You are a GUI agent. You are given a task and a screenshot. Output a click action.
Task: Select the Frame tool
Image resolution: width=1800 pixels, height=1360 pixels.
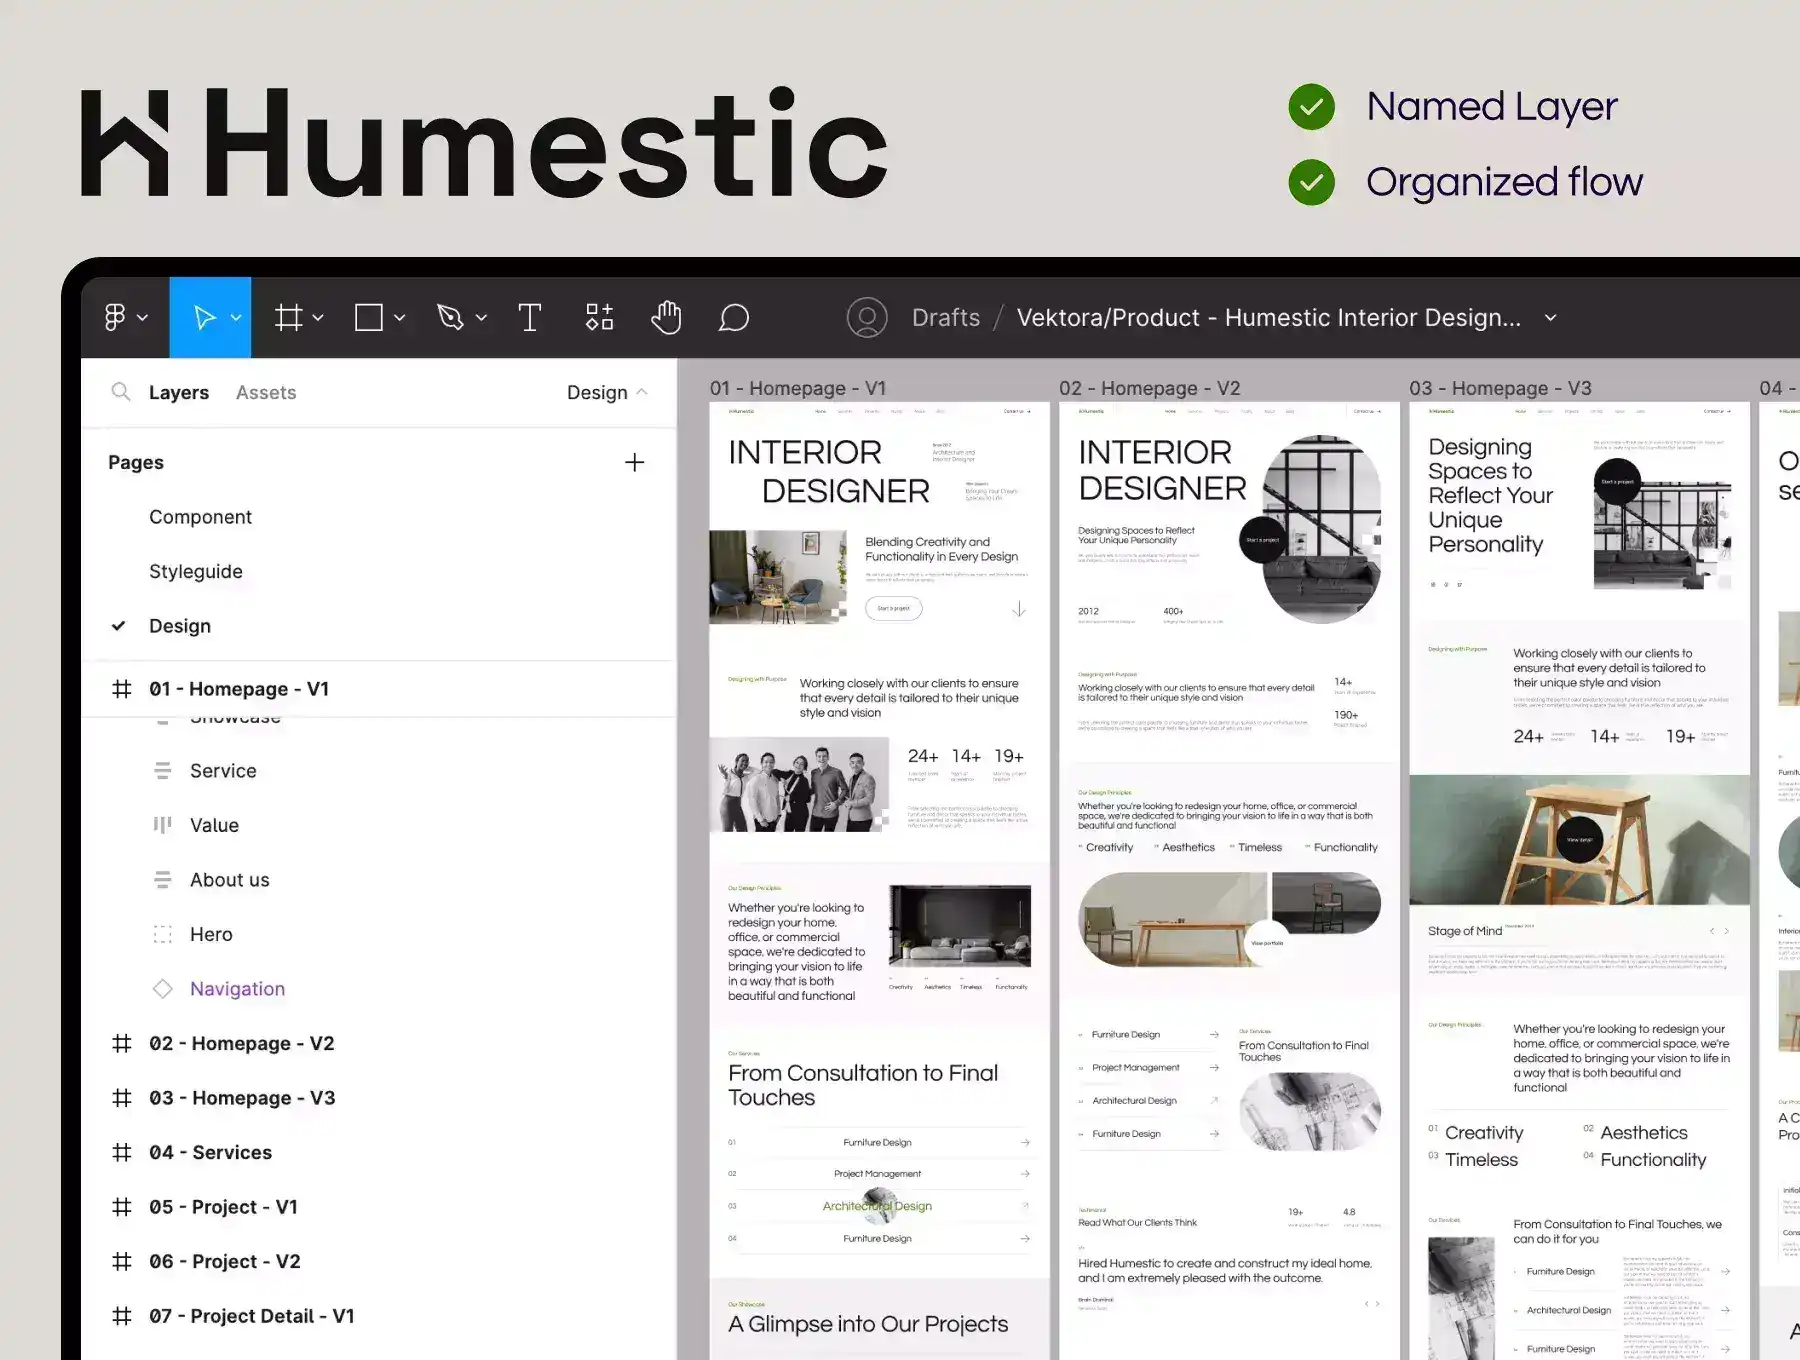coord(289,318)
